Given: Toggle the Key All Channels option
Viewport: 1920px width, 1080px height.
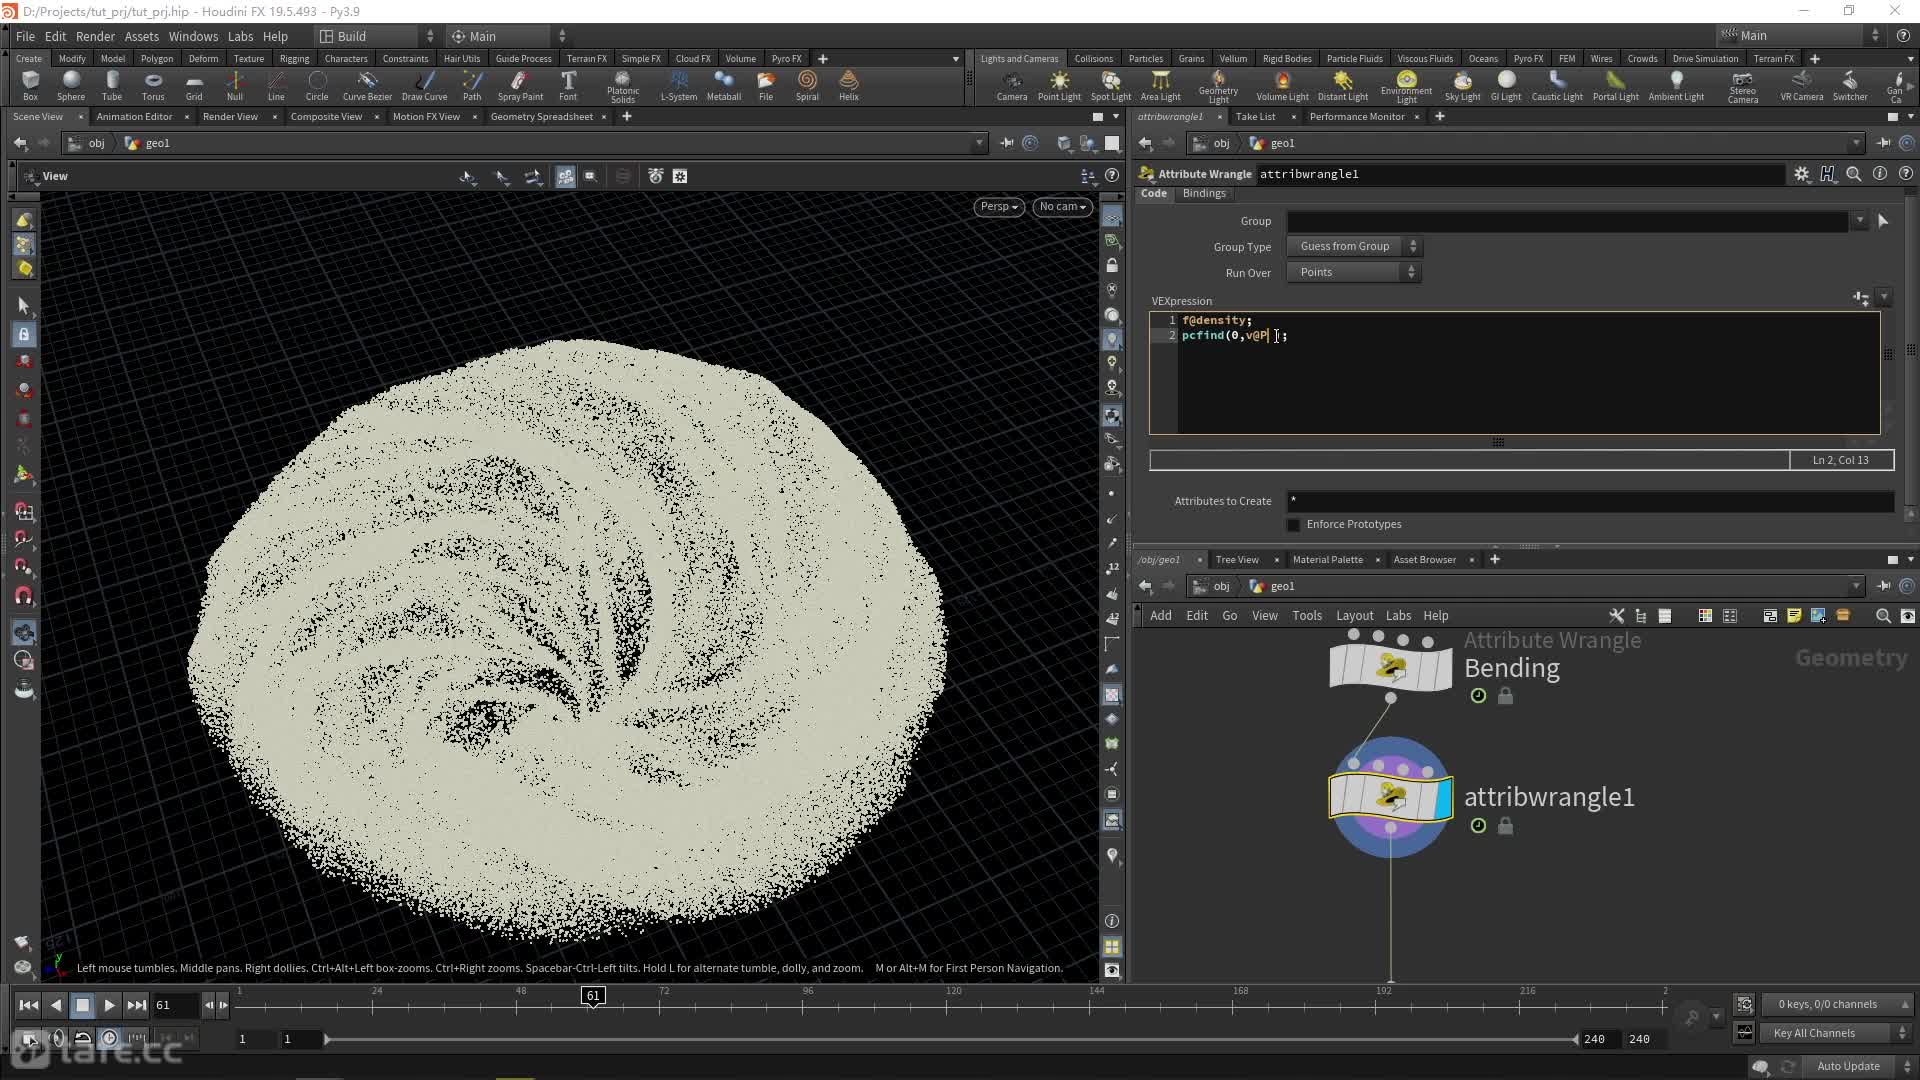Looking at the screenshot, I should coord(1835,1033).
